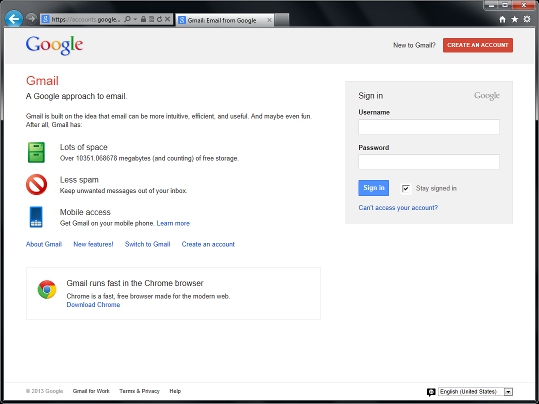Open the About Gmail link
Viewport: 539px width, 404px height.
44,244
